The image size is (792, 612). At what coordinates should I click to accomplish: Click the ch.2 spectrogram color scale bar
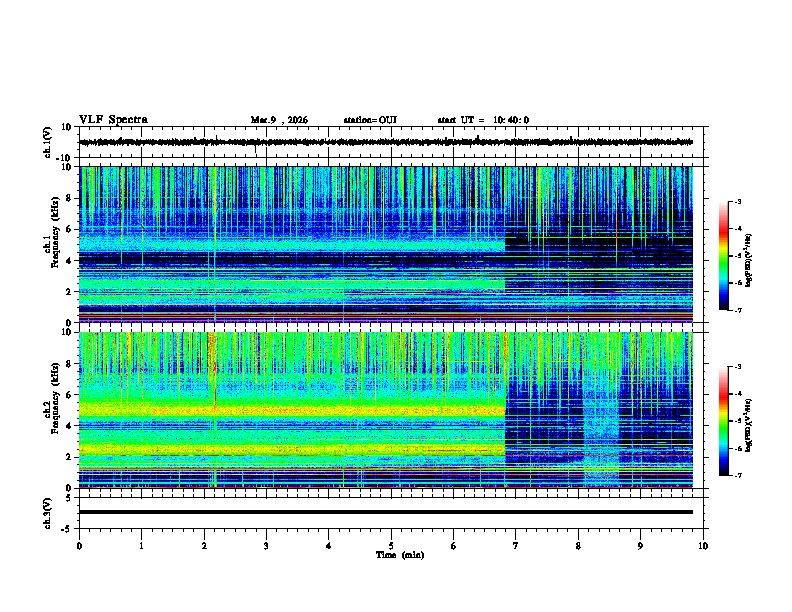723,421
